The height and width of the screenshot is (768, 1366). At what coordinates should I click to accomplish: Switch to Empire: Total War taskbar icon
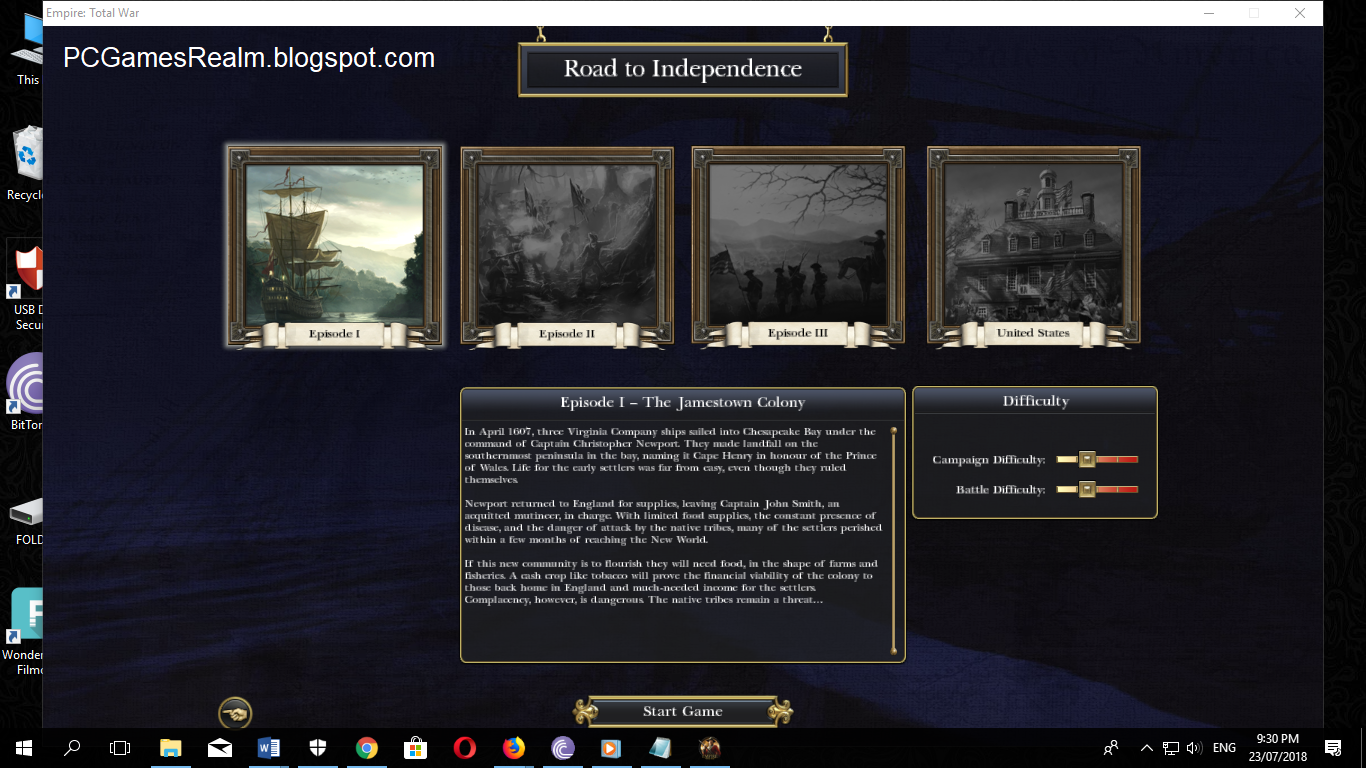710,748
